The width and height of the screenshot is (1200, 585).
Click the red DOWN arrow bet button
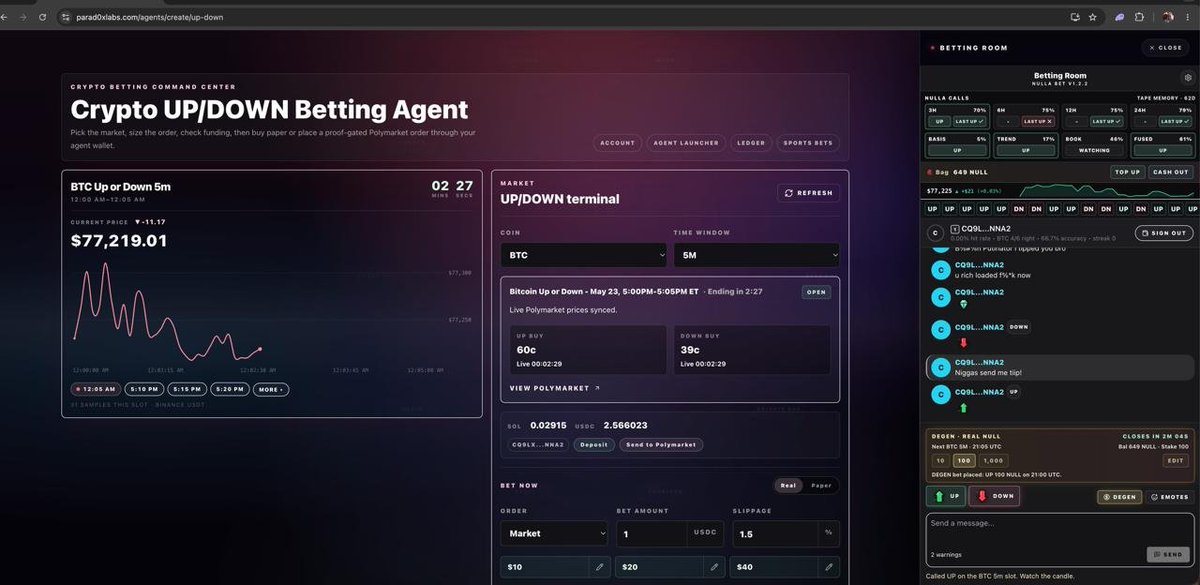(994, 496)
